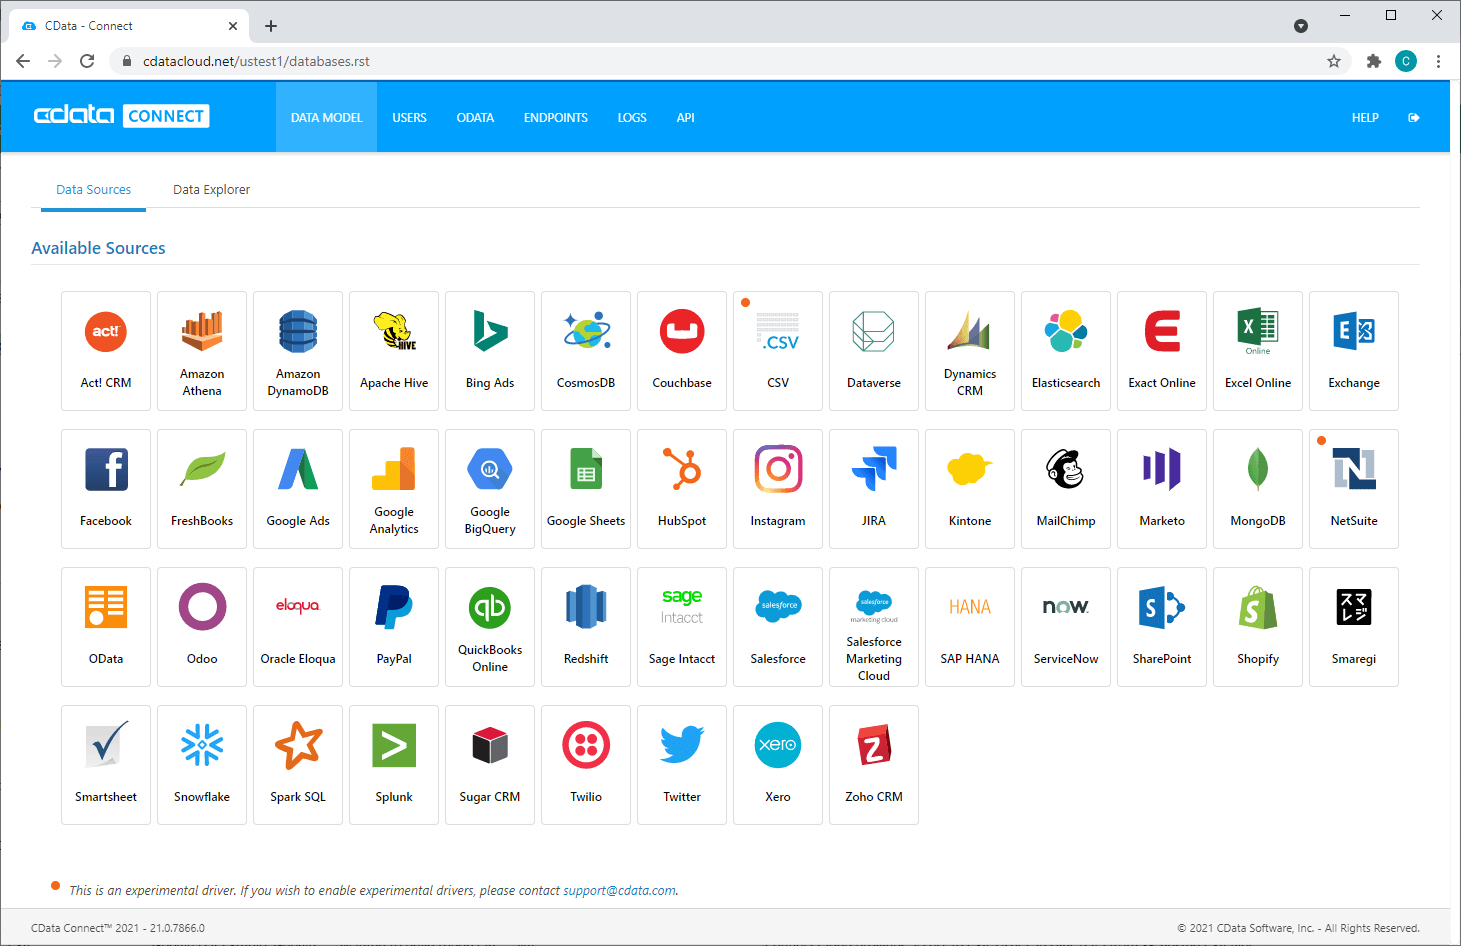Click the logout icon next to Help
1461x946 pixels.
(x=1414, y=118)
